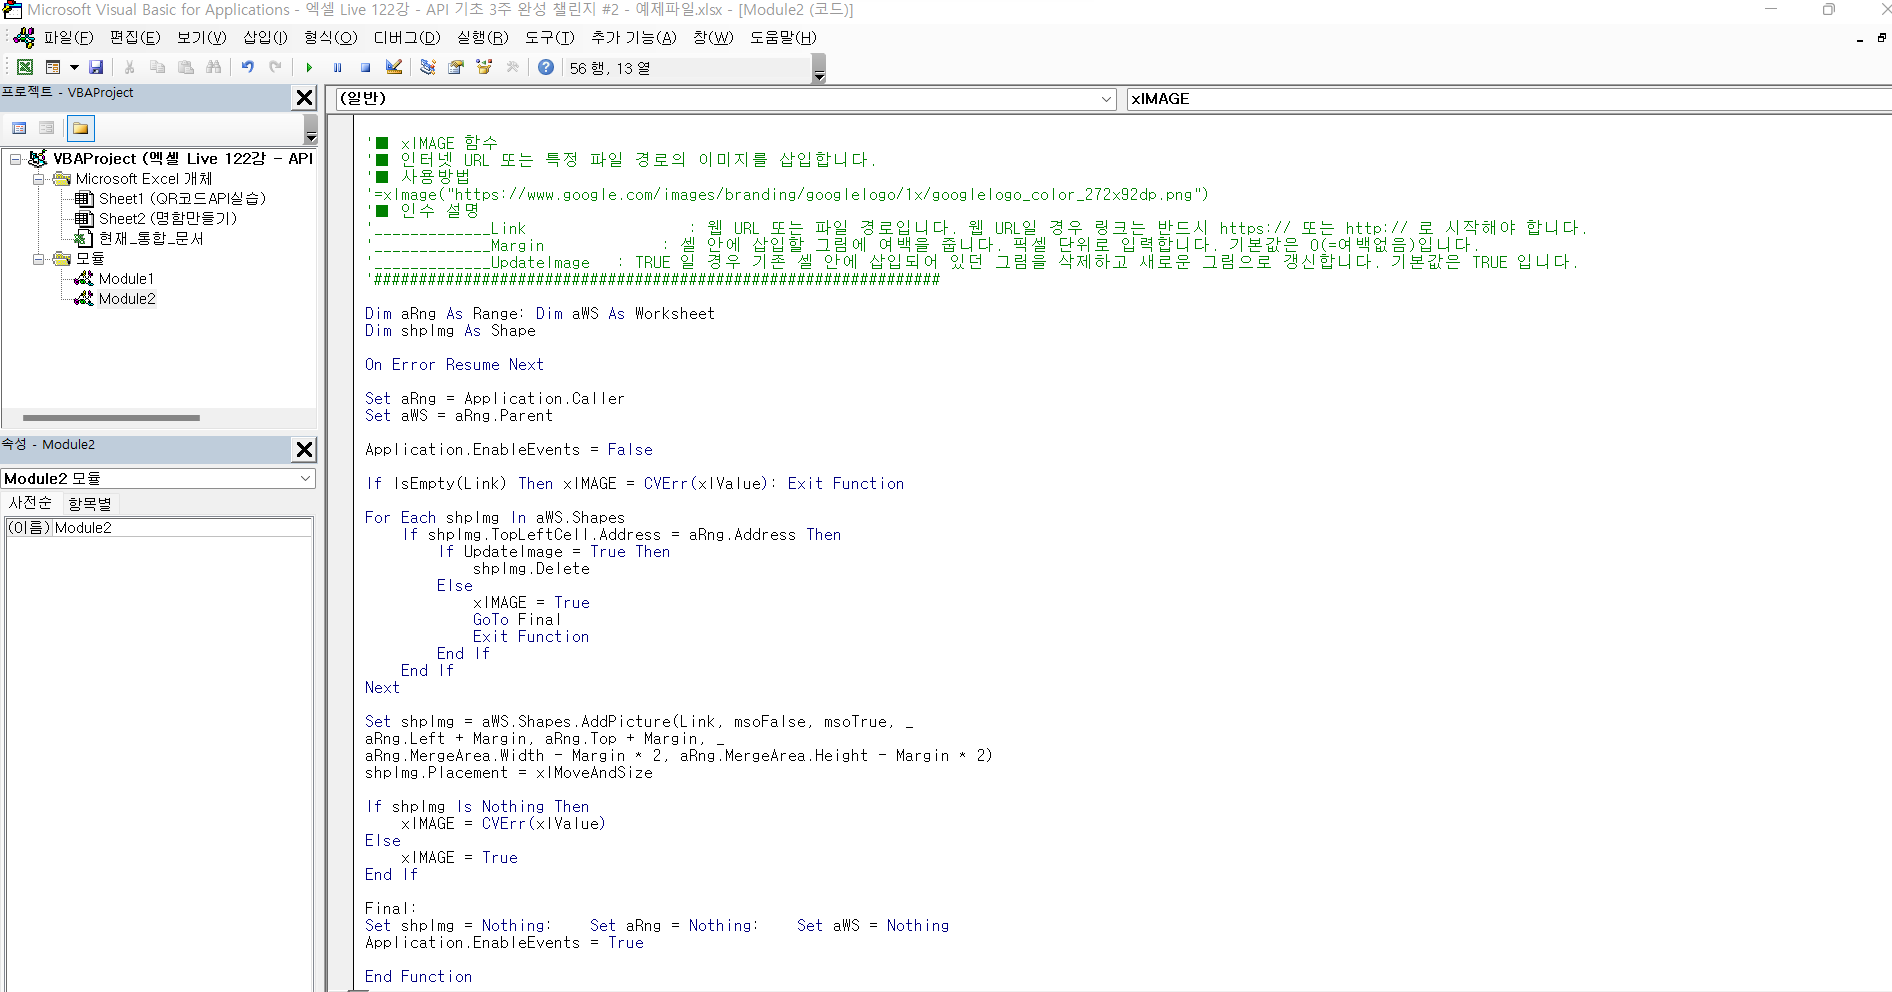
Task: Click the Project pane toolbar options arrow
Action: [311, 129]
